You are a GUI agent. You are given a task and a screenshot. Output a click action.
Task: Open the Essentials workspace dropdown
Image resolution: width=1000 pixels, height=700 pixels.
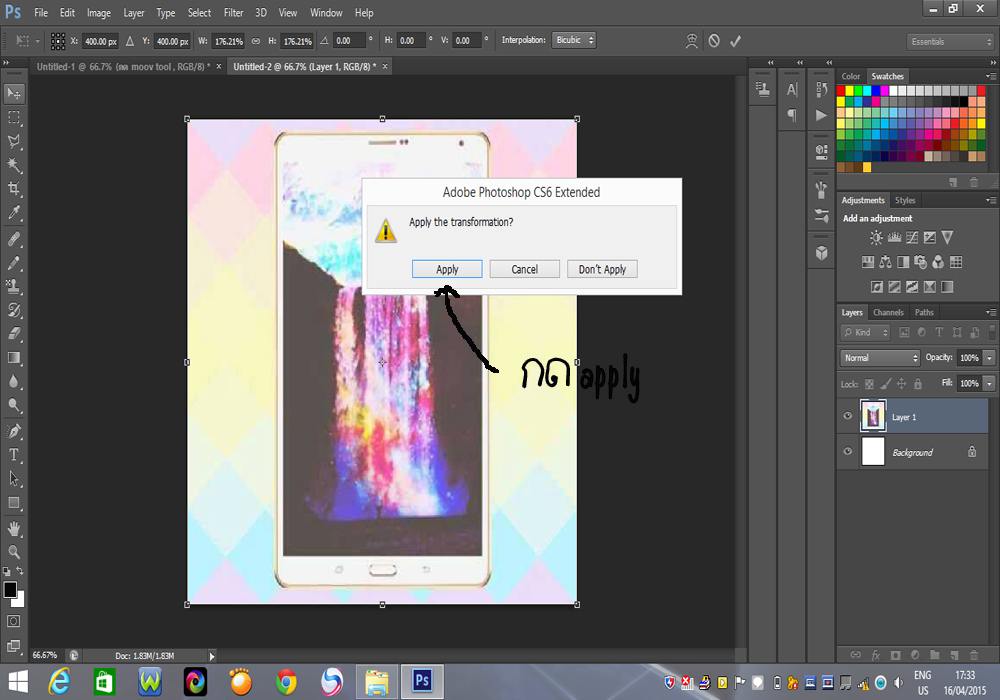point(950,42)
